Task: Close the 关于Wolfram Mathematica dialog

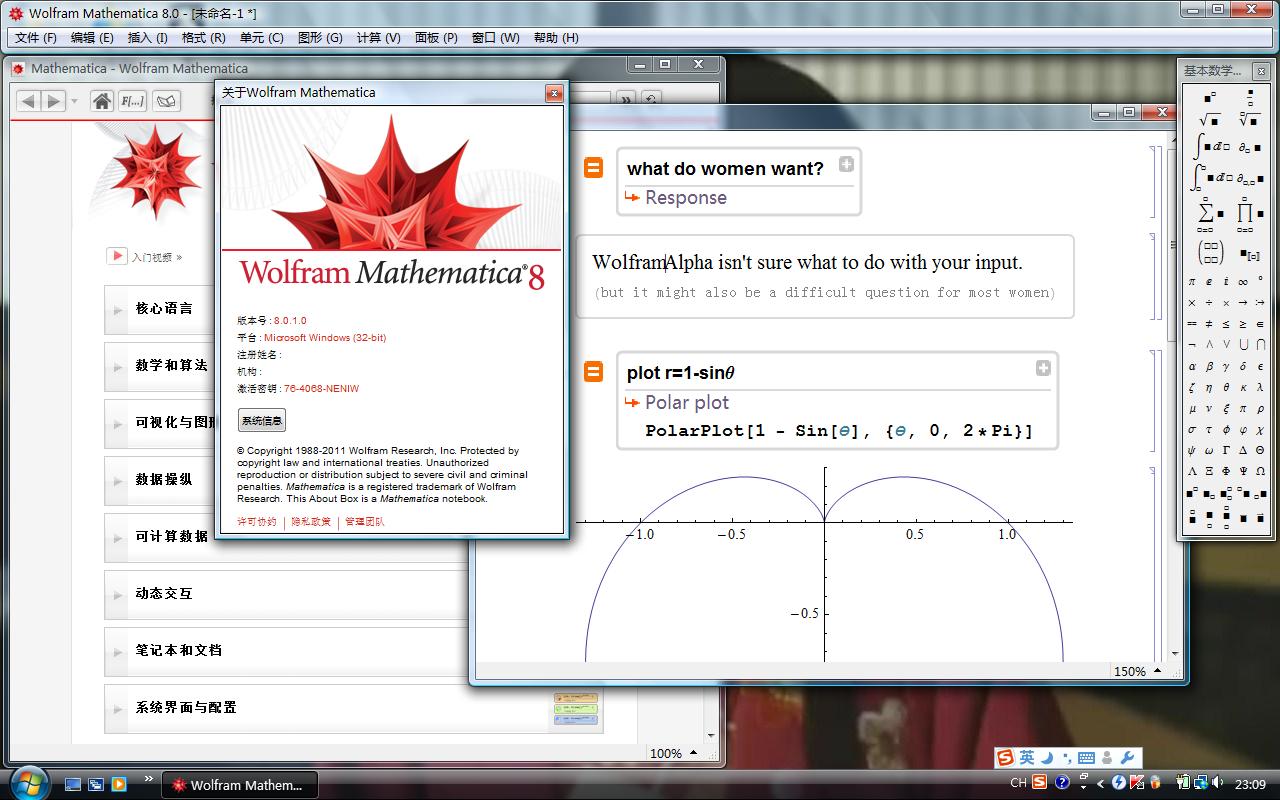Action: pos(554,93)
